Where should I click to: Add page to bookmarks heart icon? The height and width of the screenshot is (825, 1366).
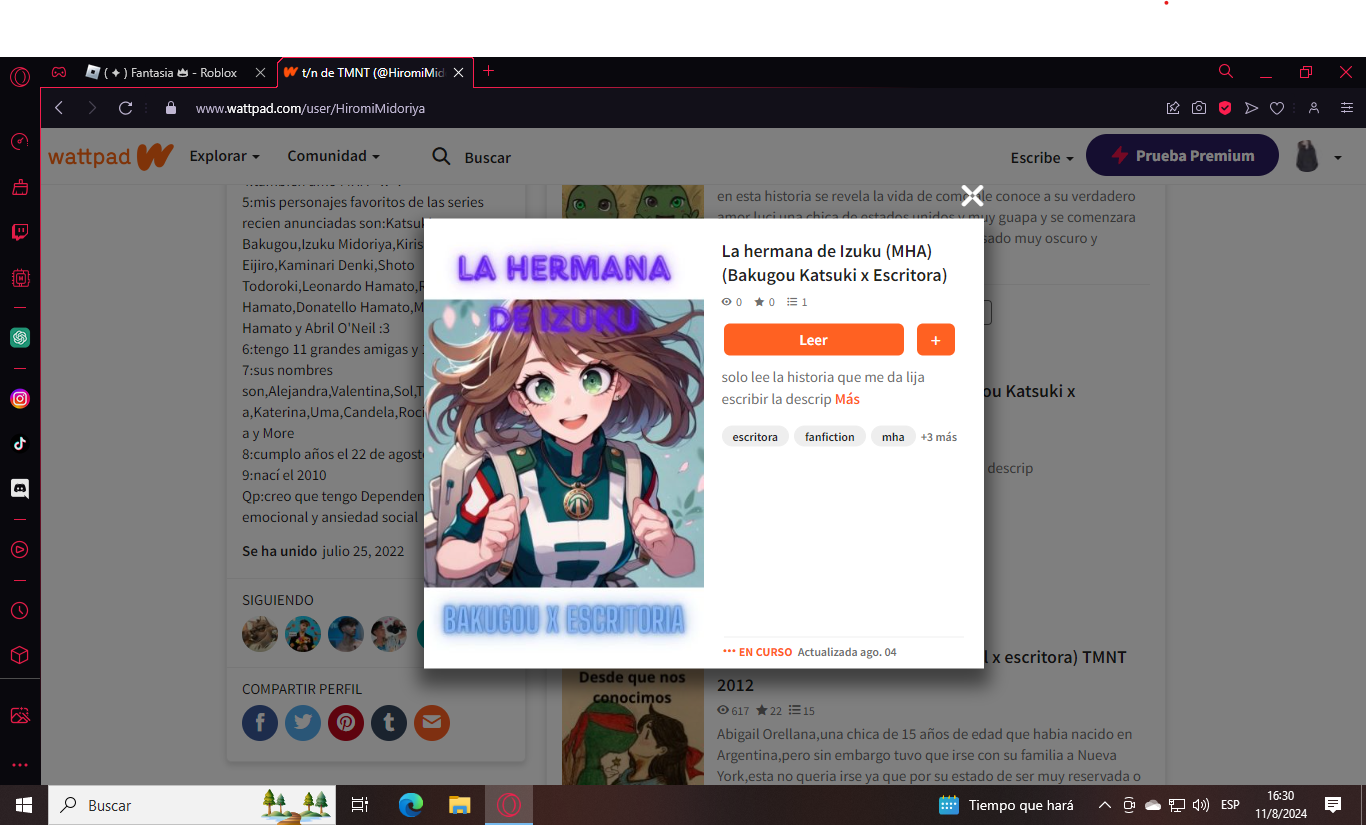1277,108
